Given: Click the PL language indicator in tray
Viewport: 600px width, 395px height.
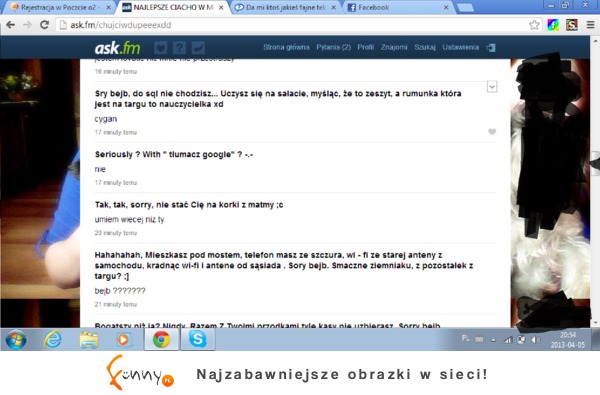Looking at the screenshot, I should pyautogui.click(x=465, y=338).
